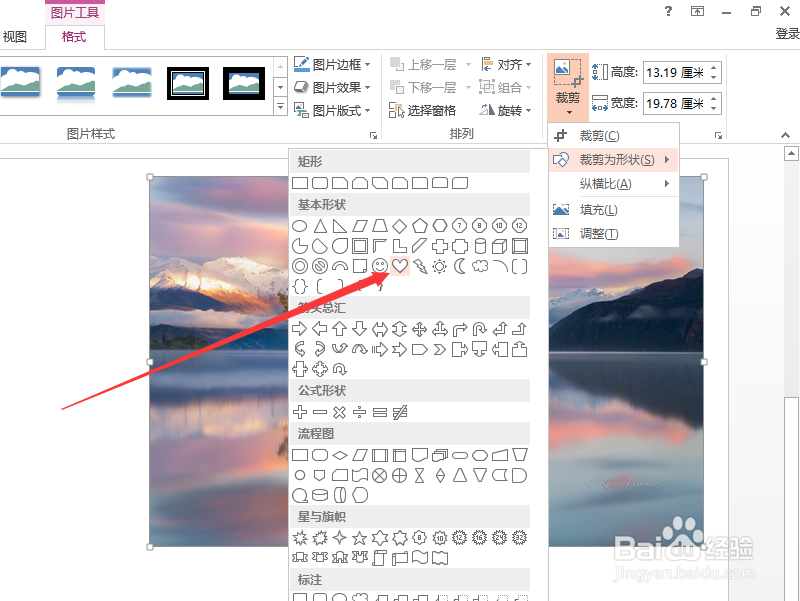Select the cloud shape
The height and width of the screenshot is (601, 800).
[x=480, y=266]
